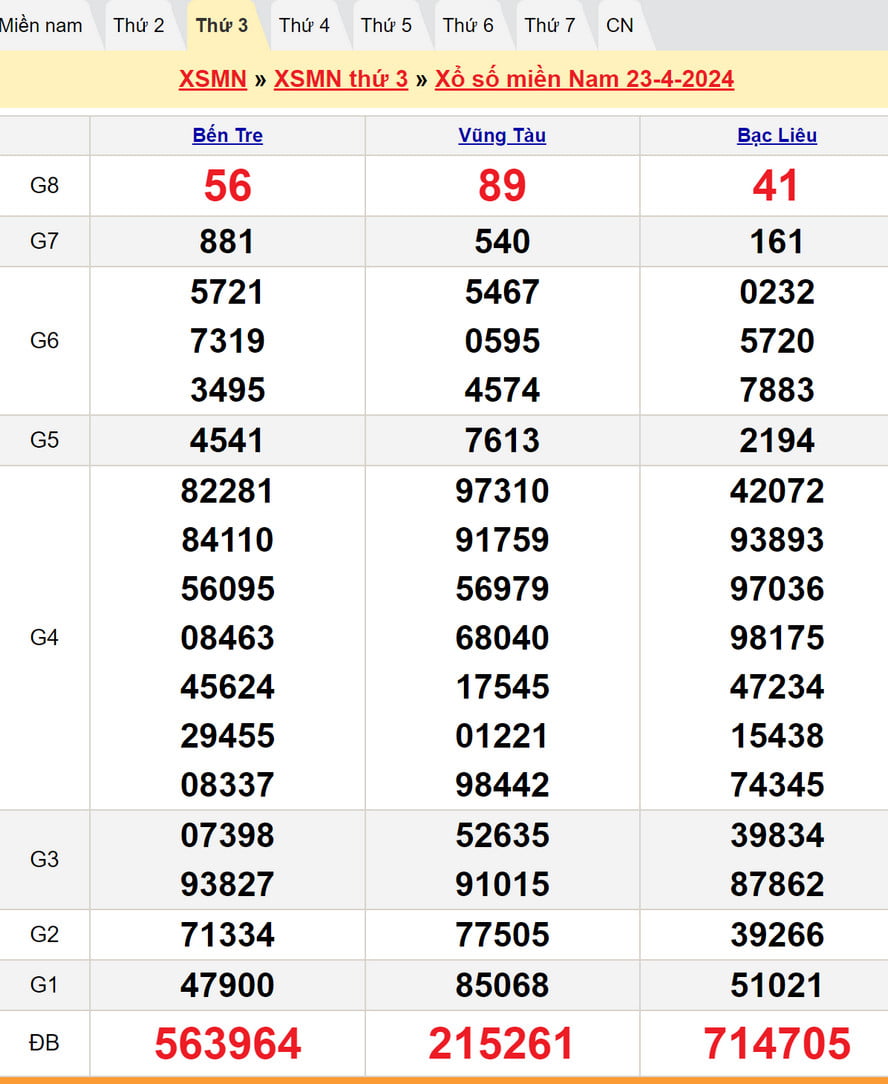Open the CN (Sunday) tab
This screenshot has width=888, height=1084.
tap(620, 25)
